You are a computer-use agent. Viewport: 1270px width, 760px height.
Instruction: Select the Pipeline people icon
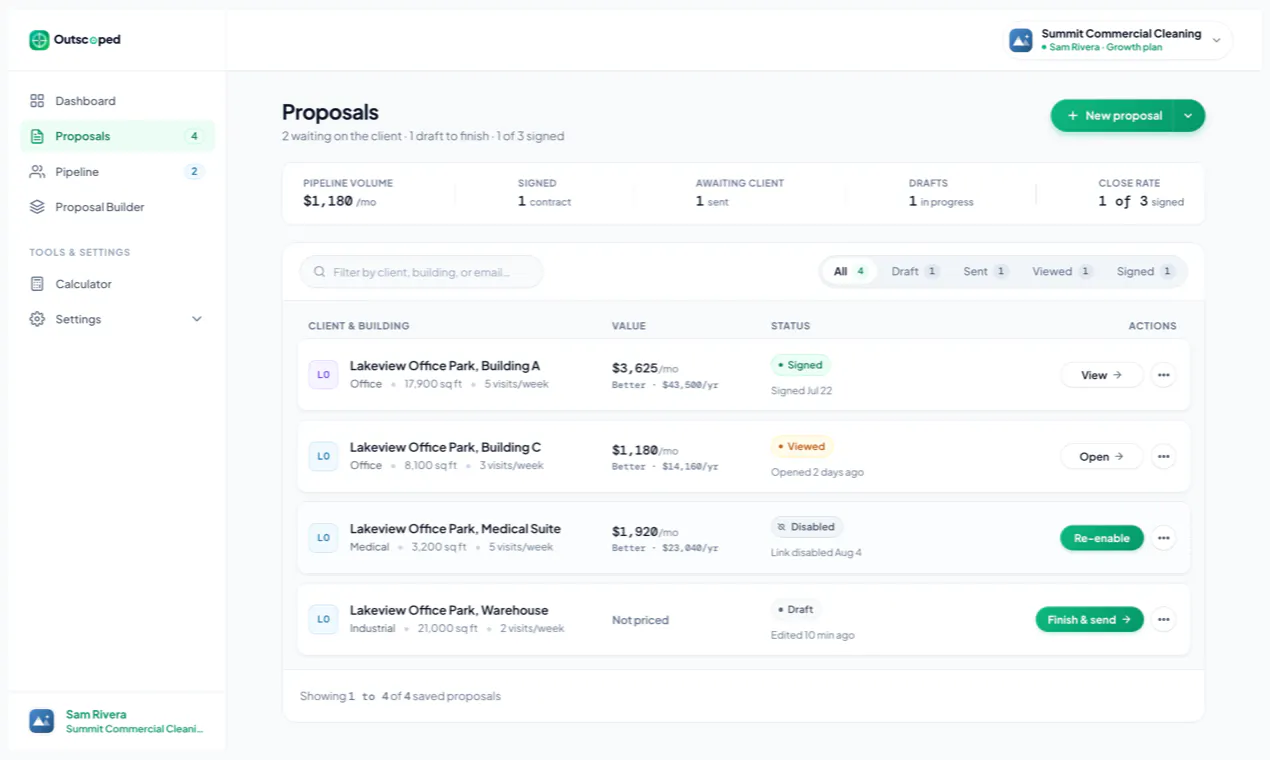37,172
